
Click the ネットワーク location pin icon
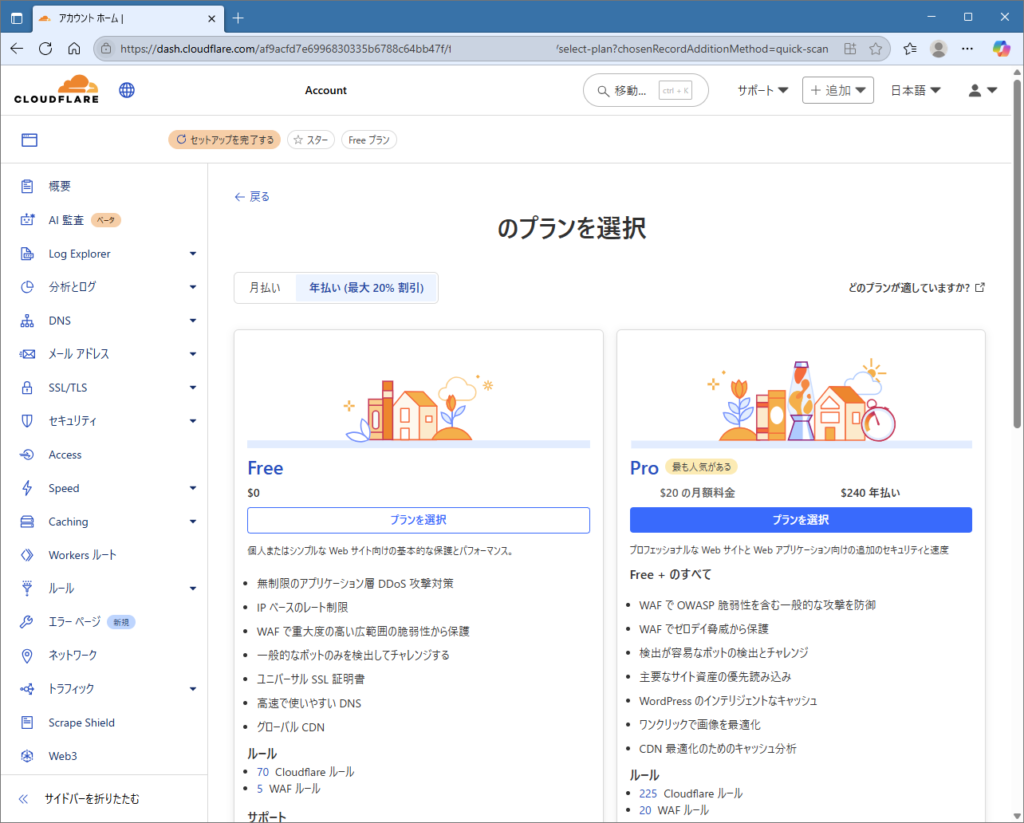coord(27,655)
